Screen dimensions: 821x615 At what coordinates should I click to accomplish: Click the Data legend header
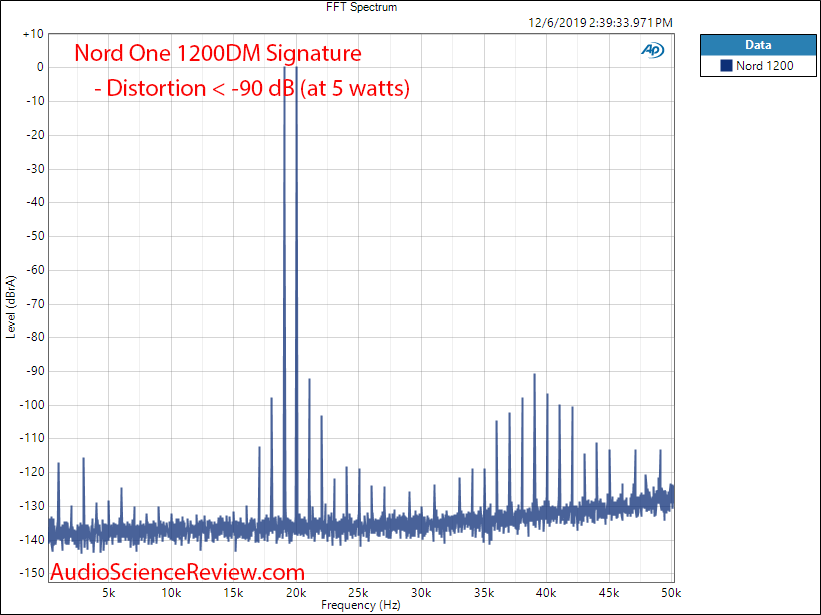tap(758, 45)
